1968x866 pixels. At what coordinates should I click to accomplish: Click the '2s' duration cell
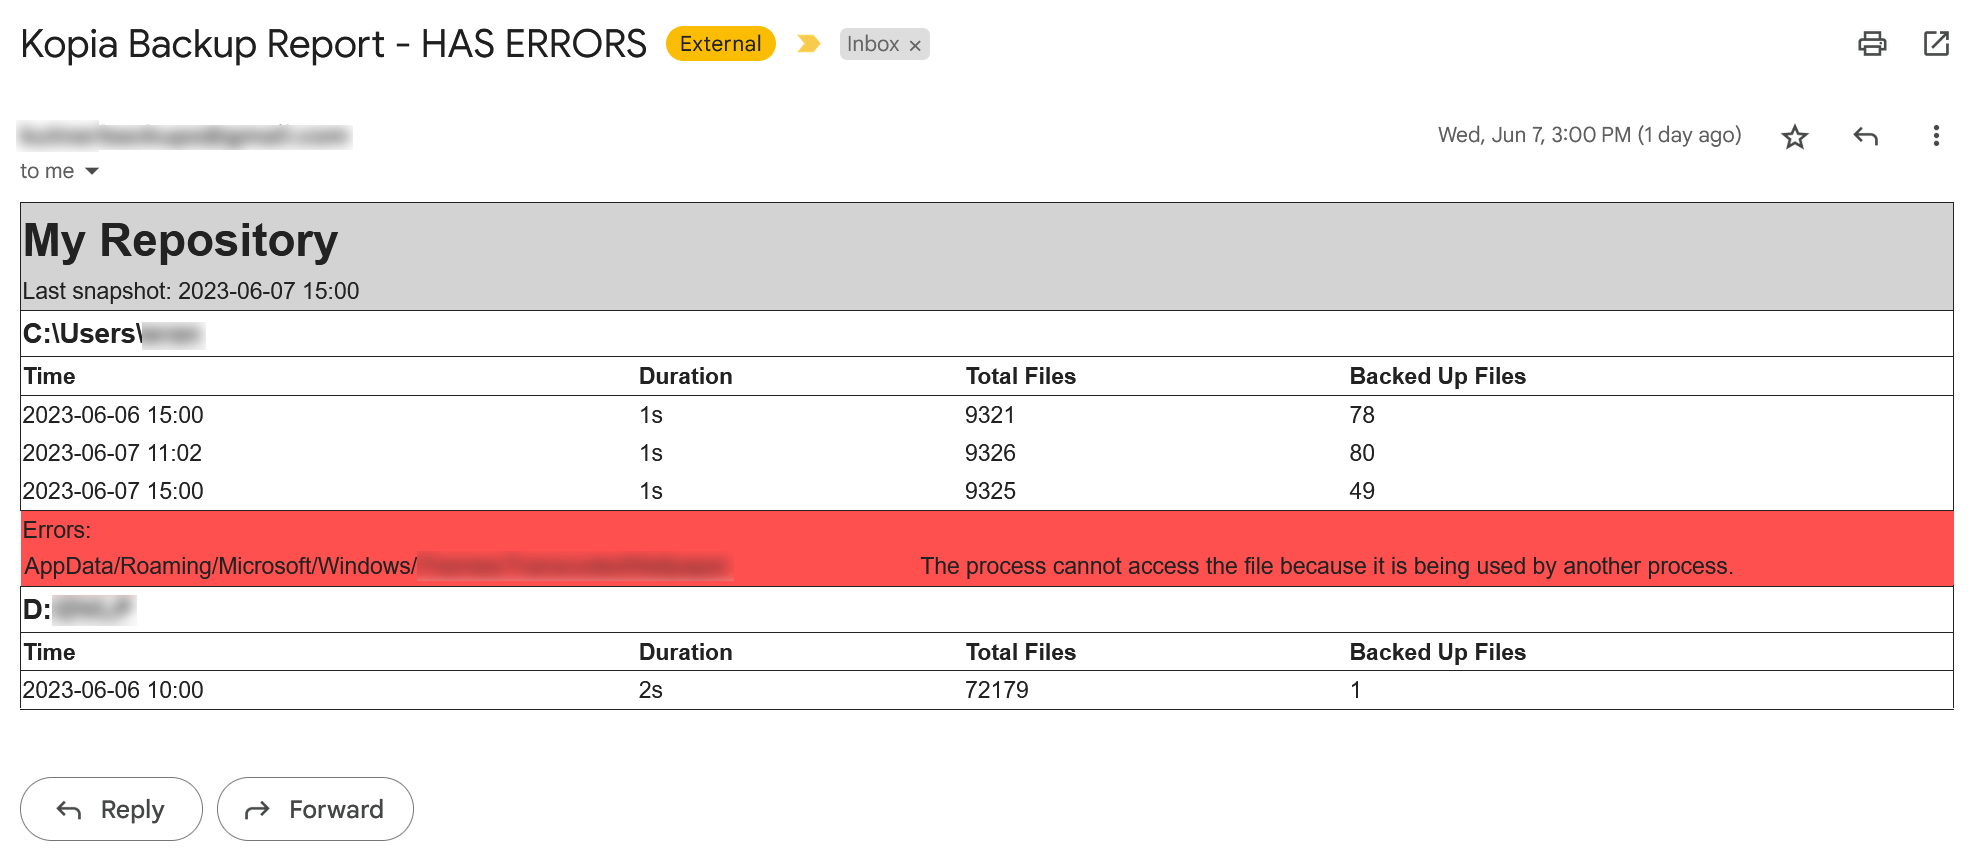pos(651,690)
